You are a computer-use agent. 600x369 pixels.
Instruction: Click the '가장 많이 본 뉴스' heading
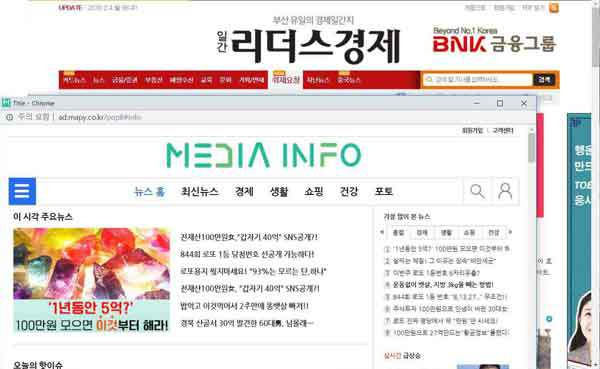click(407, 217)
